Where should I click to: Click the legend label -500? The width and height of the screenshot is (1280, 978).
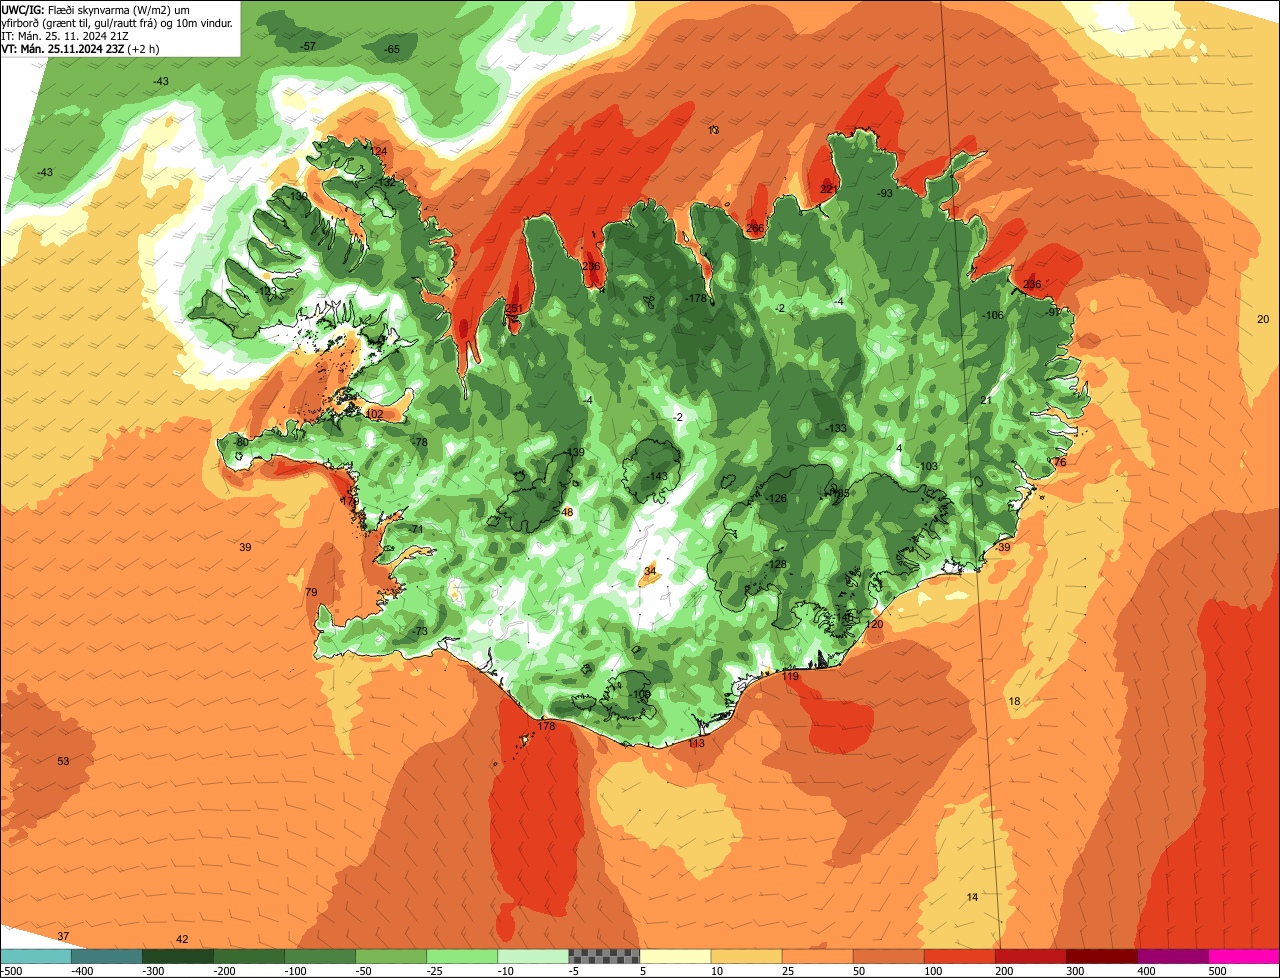pos(11,971)
